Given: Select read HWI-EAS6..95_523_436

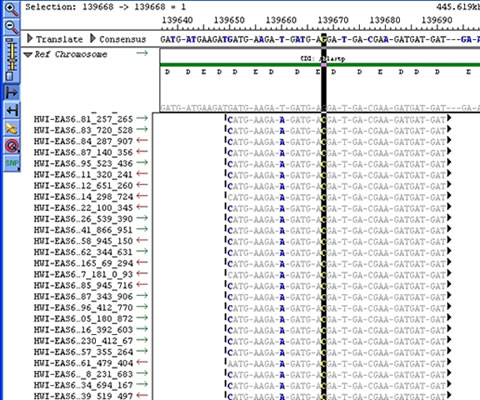Looking at the screenshot, I should pyautogui.click(x=83, y=163).
